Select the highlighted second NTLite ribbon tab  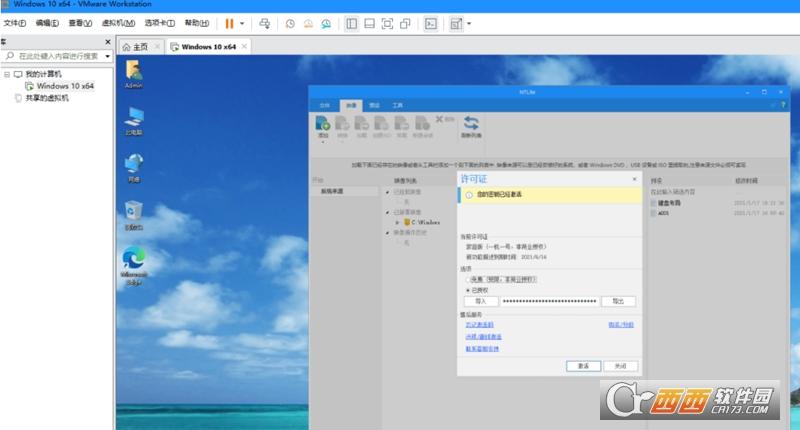[x=351, y=105]
